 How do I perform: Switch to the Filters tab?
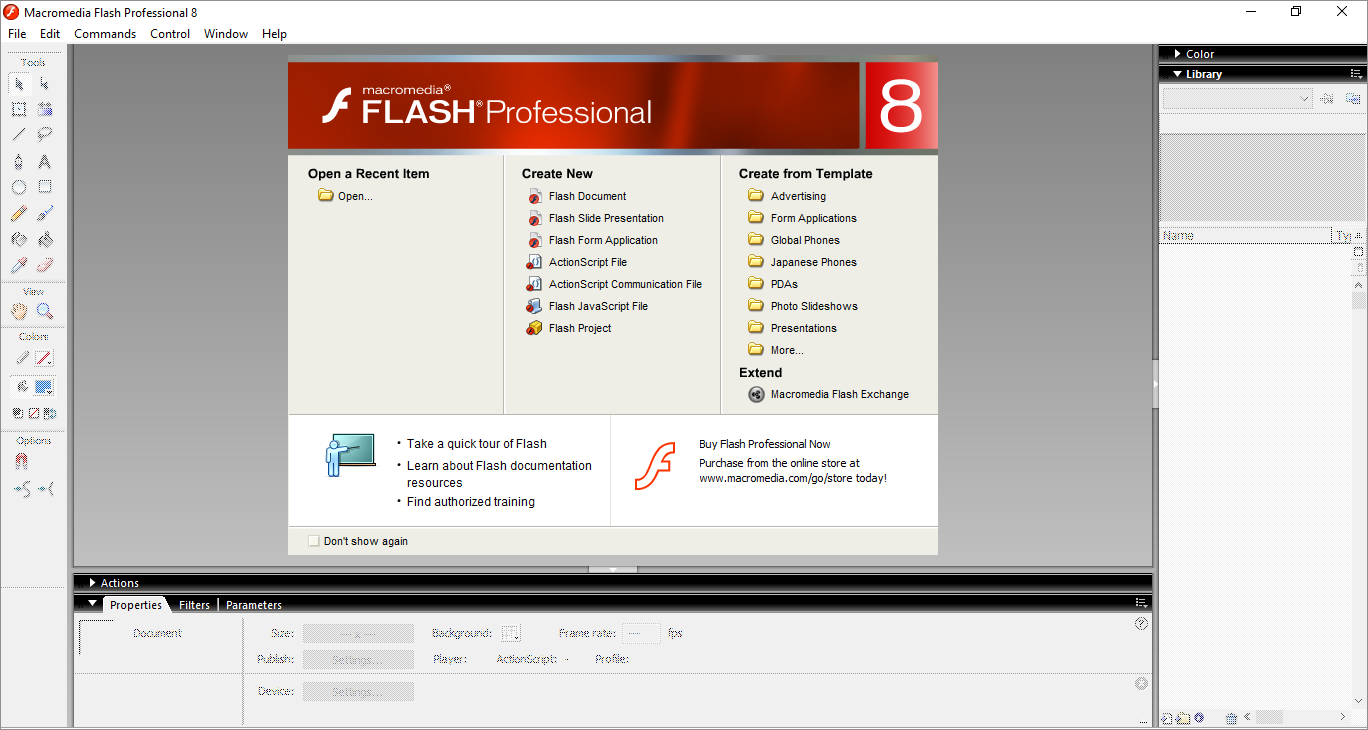point(194,605)
